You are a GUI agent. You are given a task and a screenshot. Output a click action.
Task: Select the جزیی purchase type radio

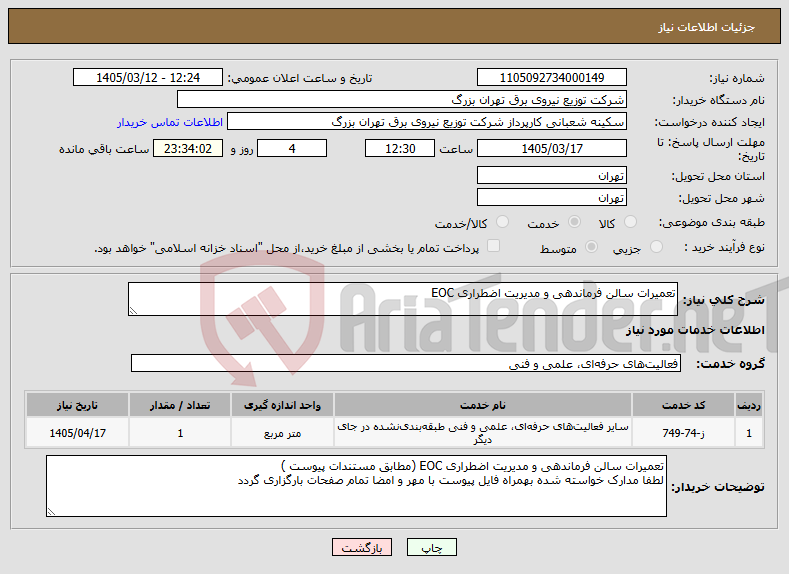coord(656,247)
